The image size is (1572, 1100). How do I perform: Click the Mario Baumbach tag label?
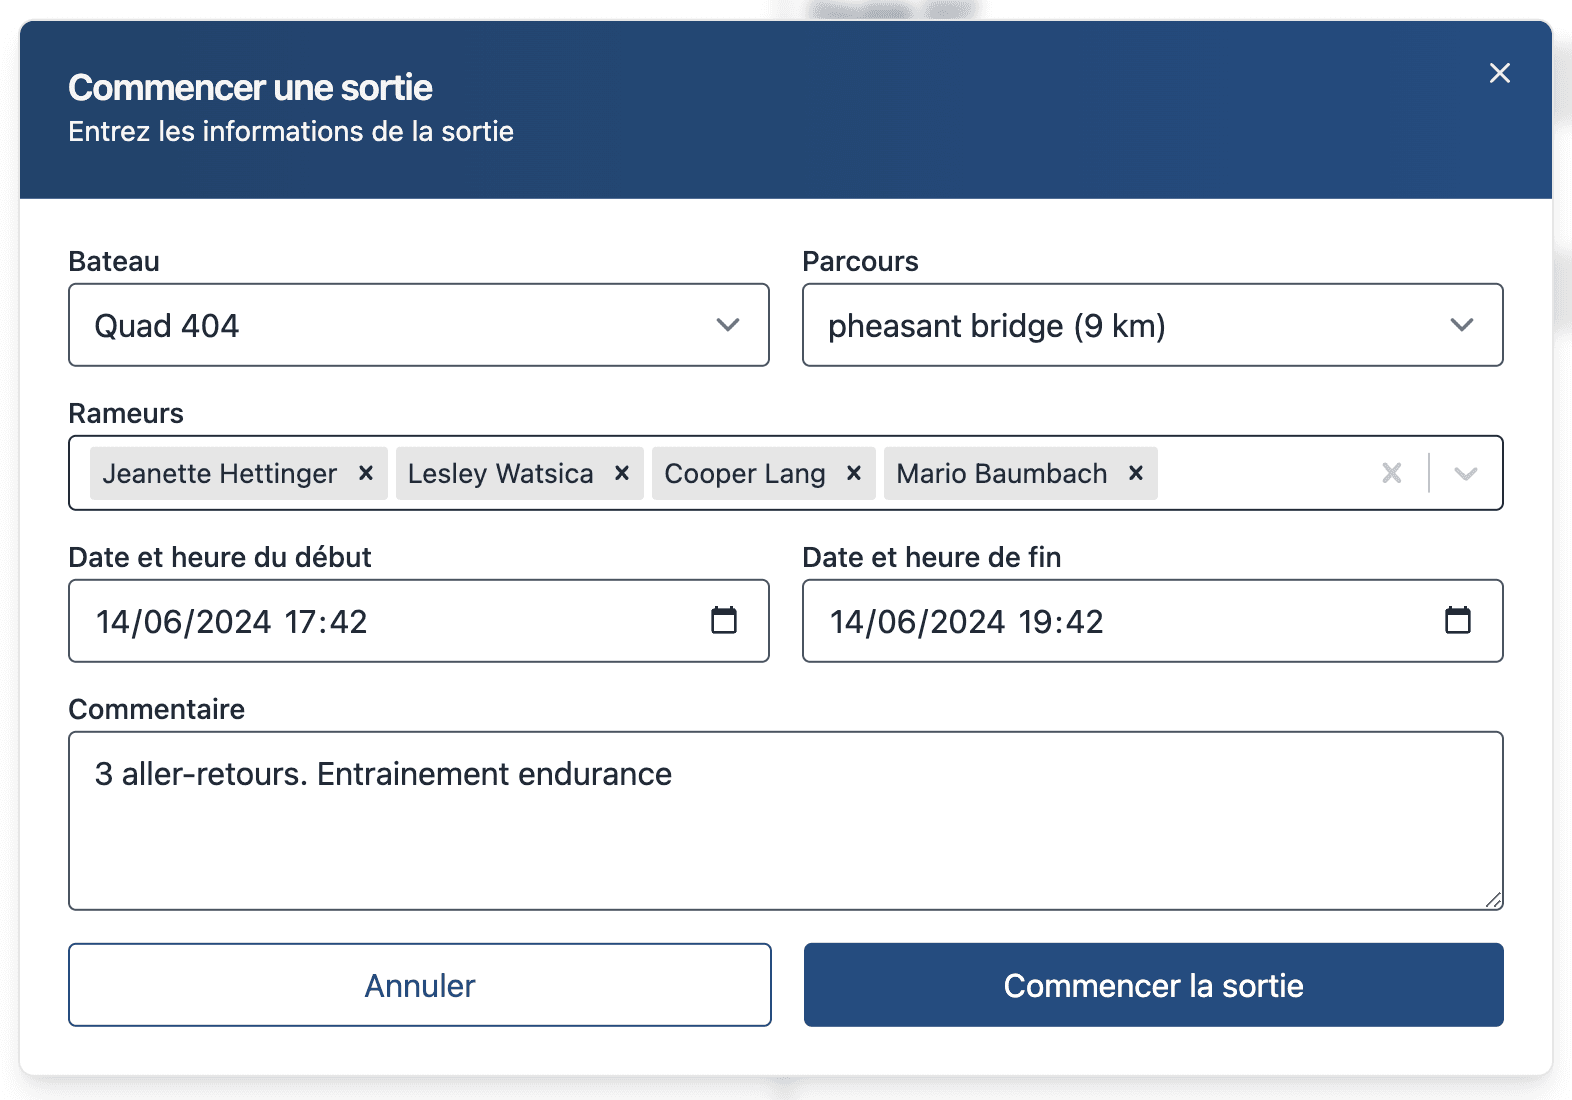(x=1001, y=473)
